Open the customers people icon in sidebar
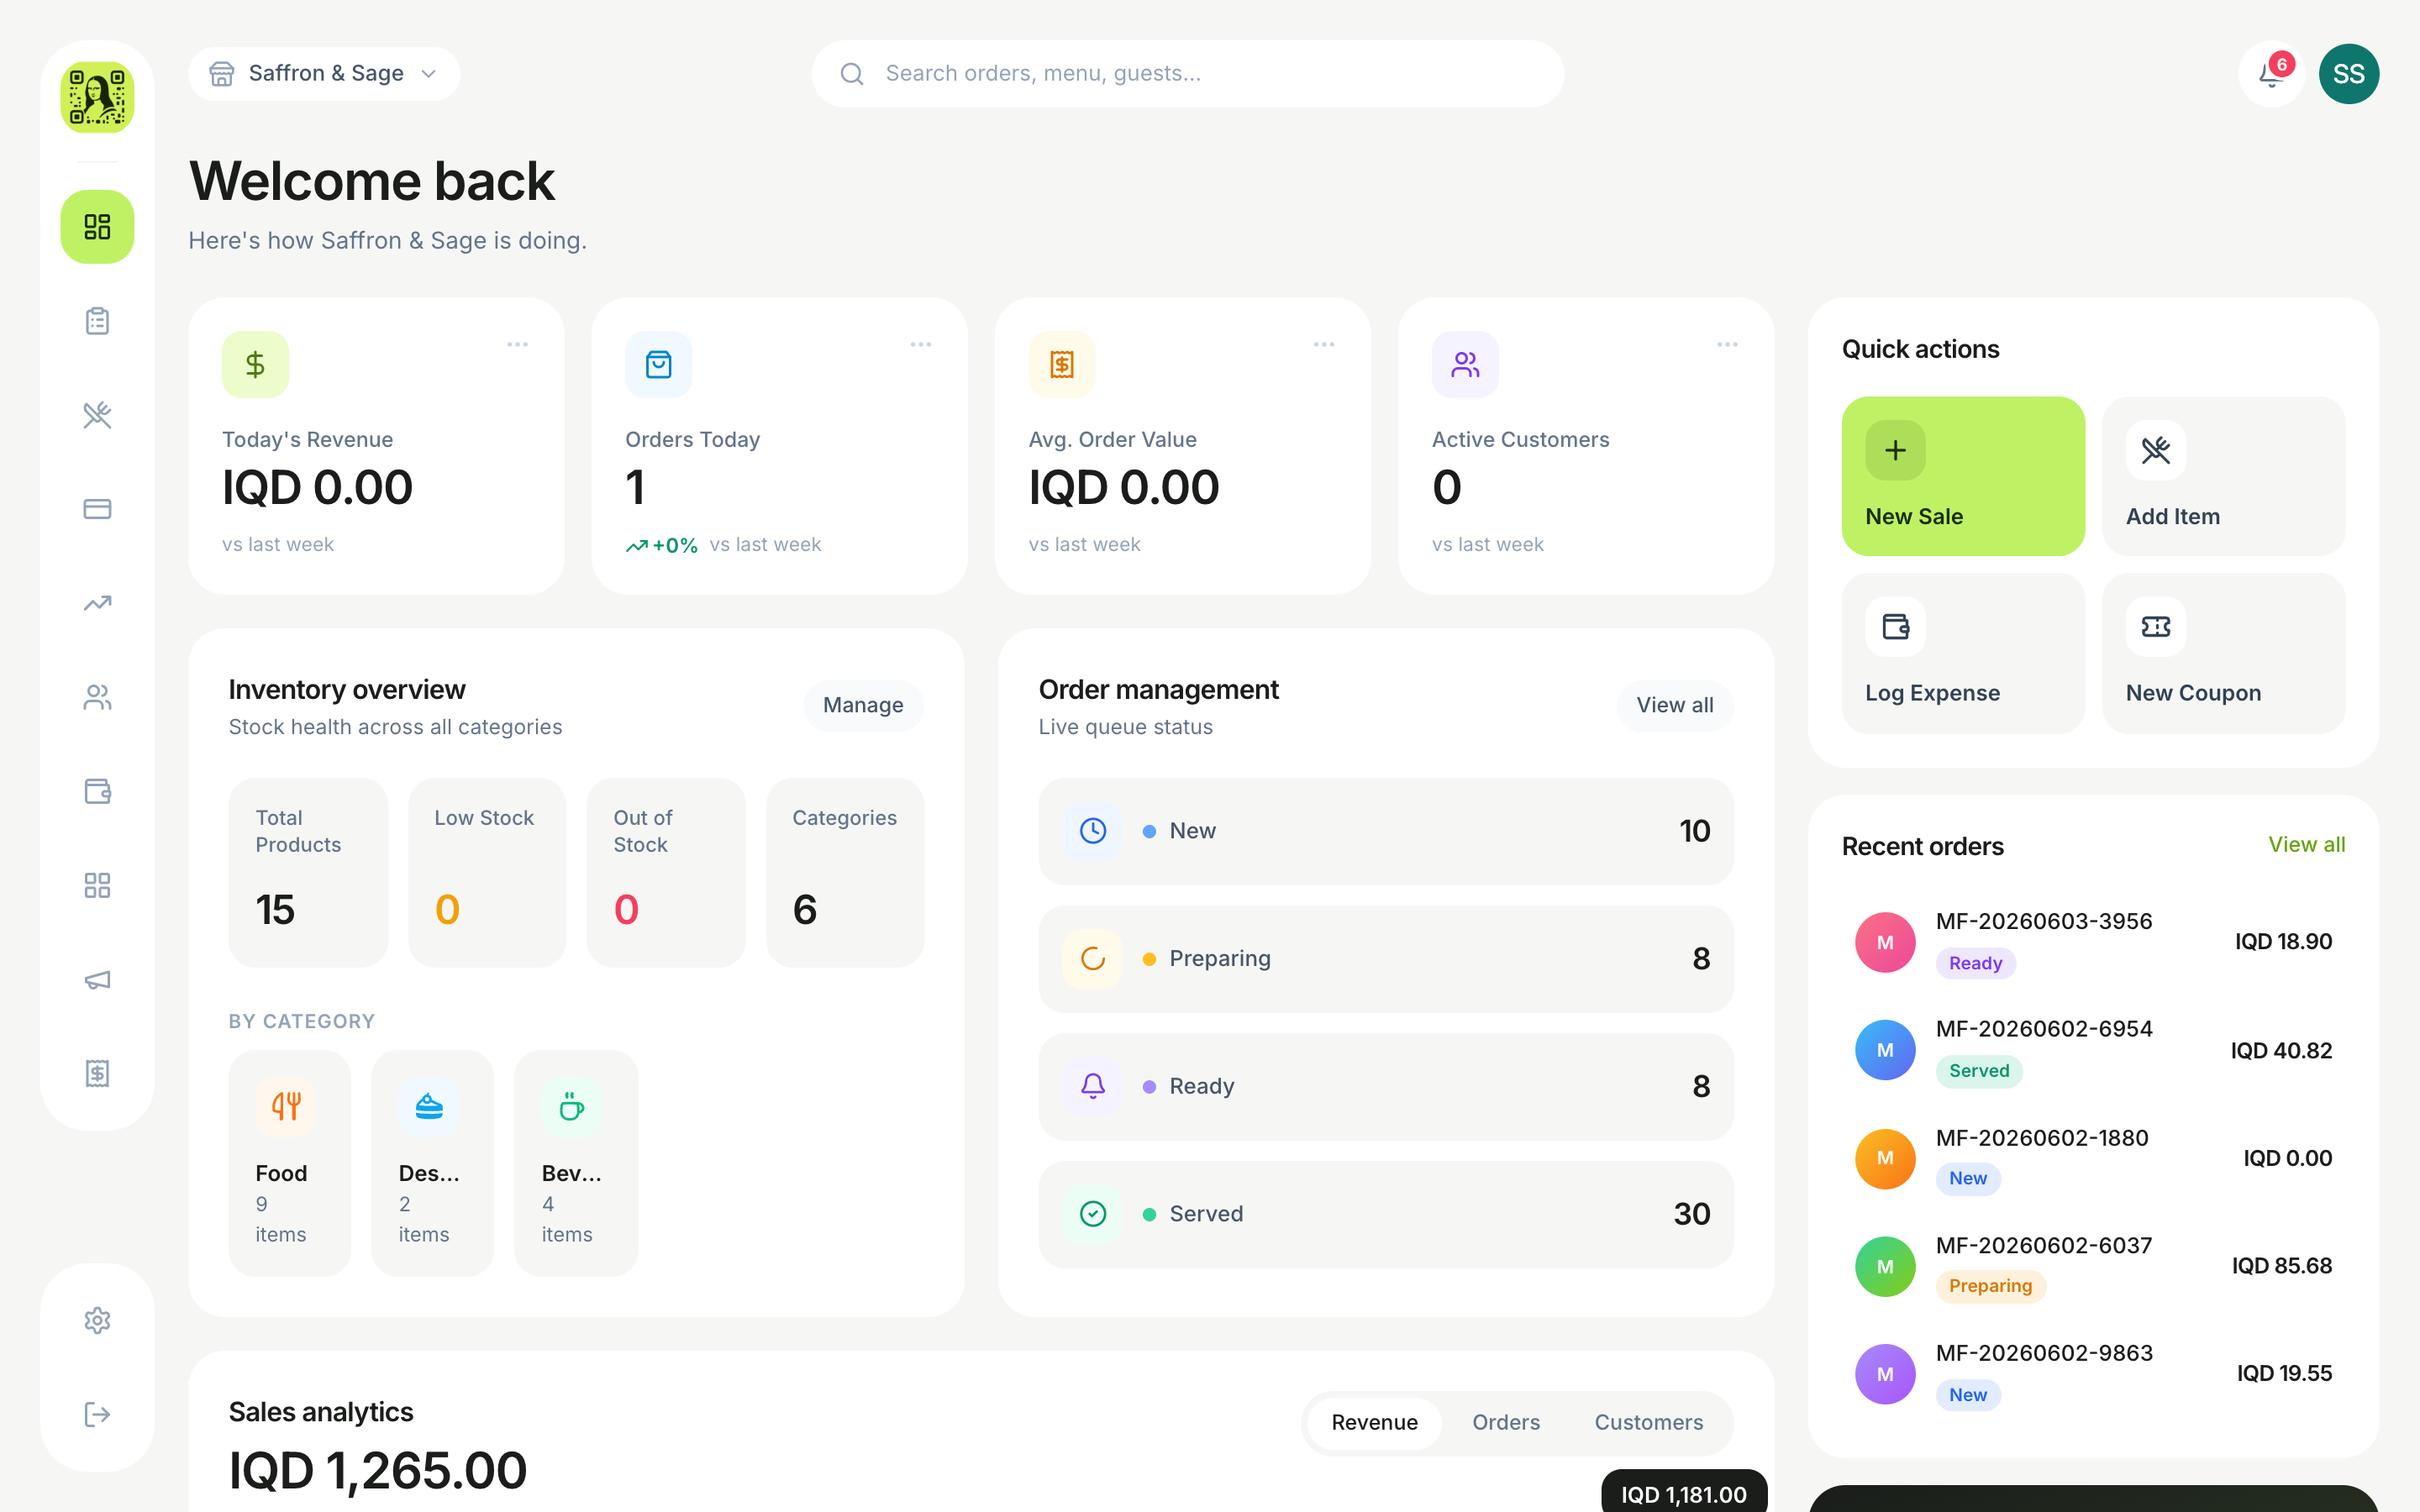 coord(97,697)
